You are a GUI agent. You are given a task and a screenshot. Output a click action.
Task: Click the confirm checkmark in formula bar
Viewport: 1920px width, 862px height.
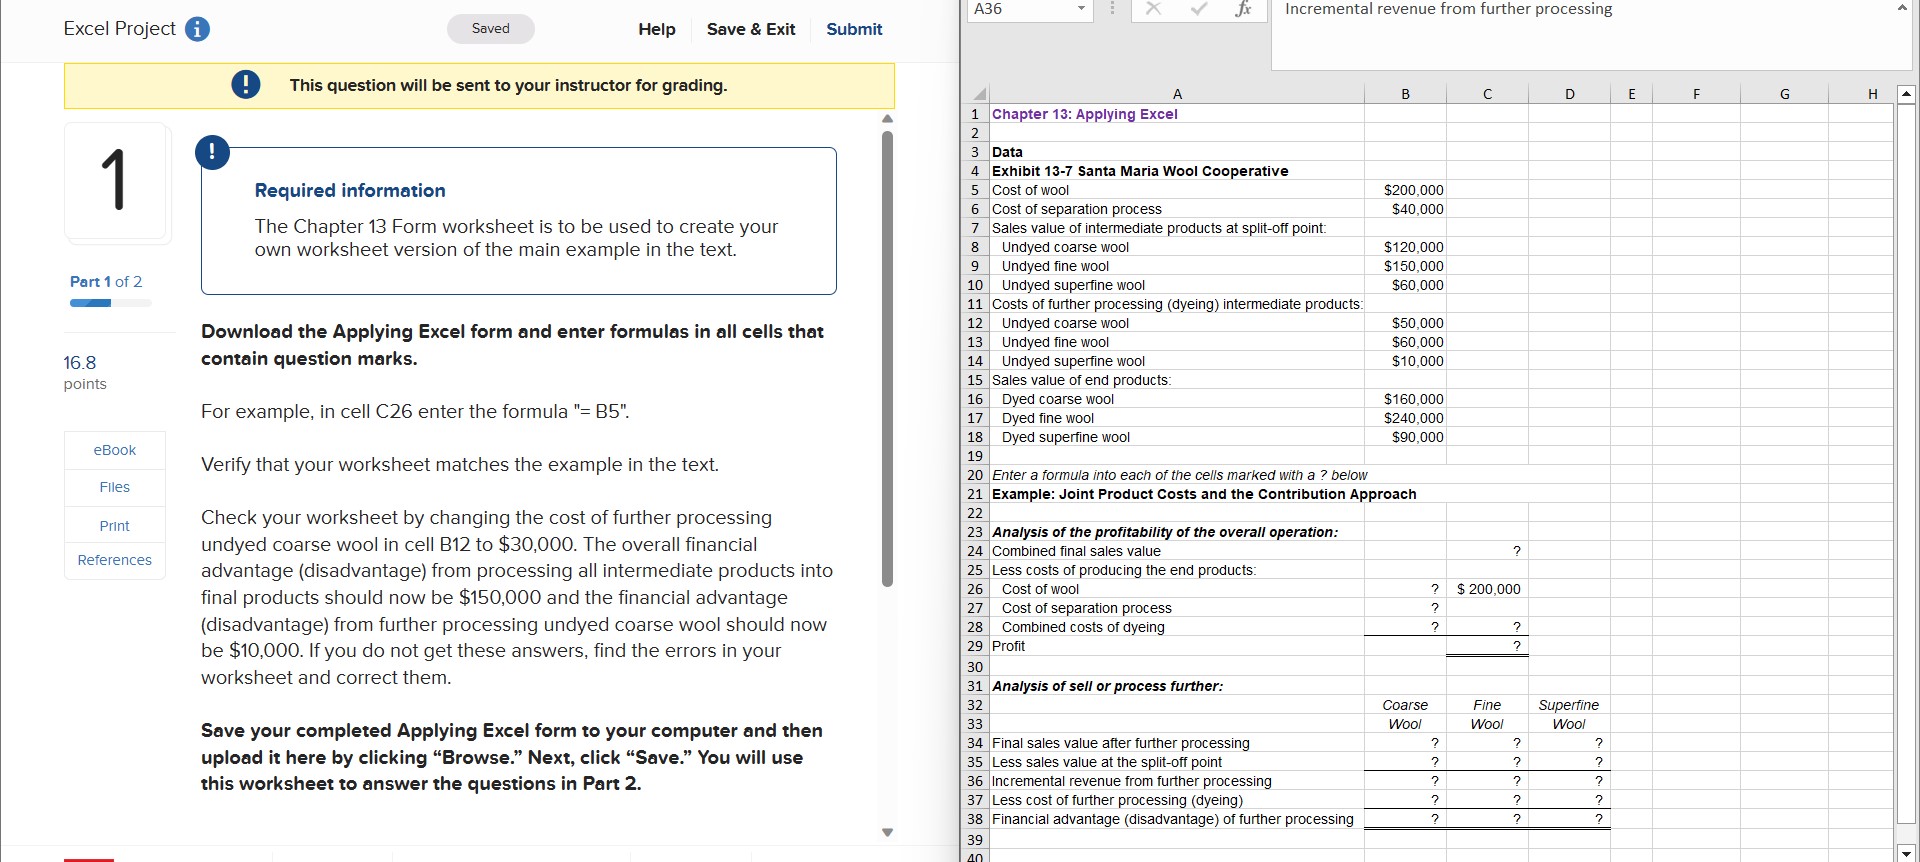1199,9
